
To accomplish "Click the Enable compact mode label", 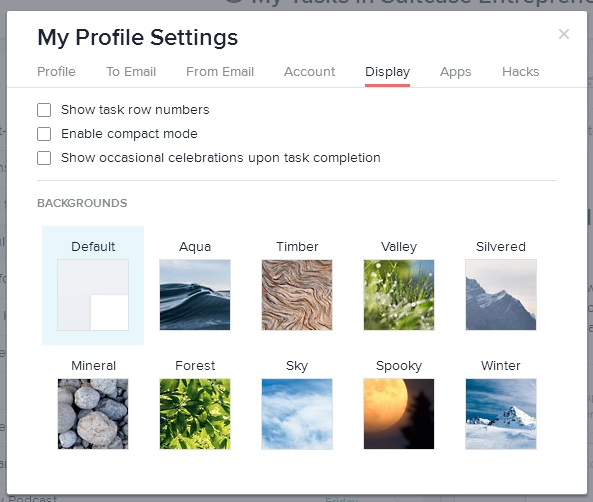I will tap(129, 134).
